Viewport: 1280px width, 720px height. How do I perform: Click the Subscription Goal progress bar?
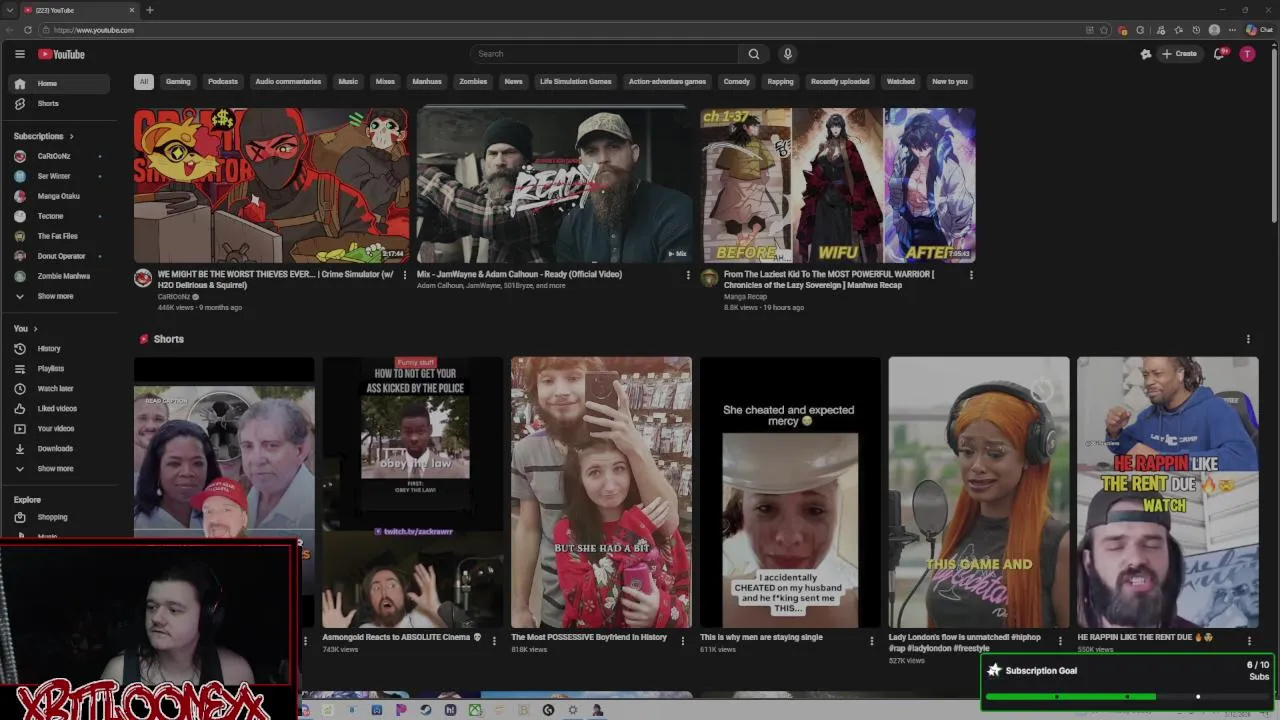tap(1126, 697)
